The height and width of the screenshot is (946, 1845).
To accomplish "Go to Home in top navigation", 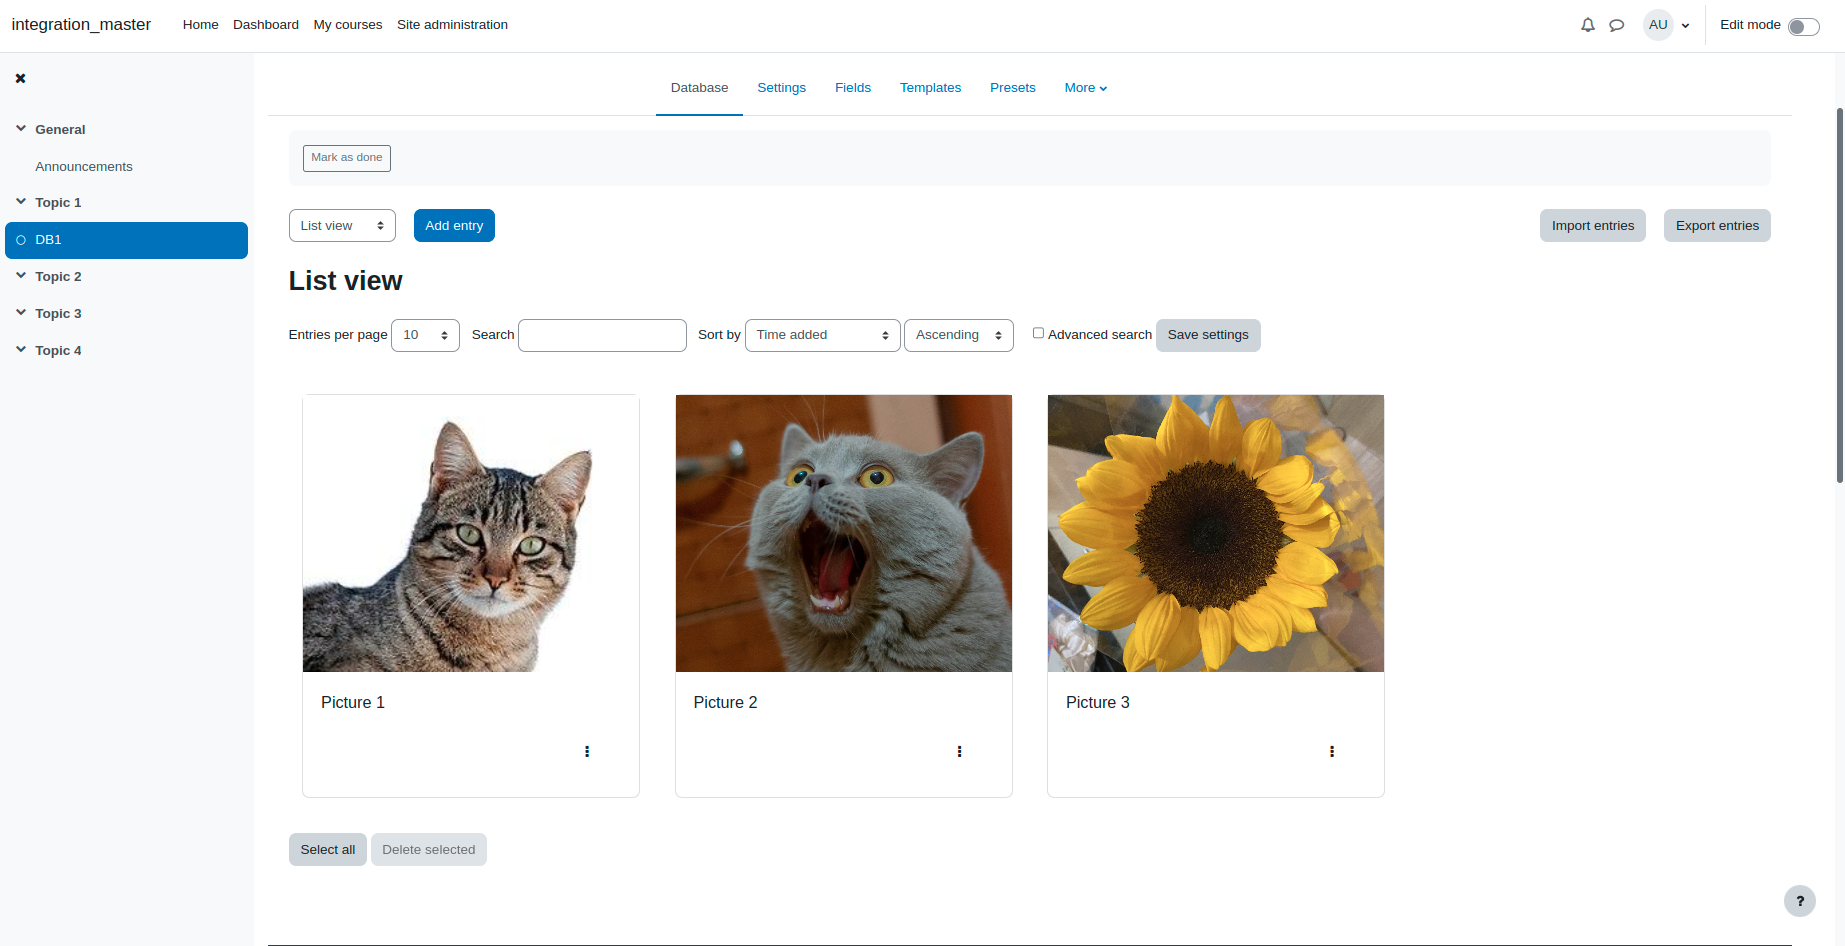I will click(x=200, y=25).
